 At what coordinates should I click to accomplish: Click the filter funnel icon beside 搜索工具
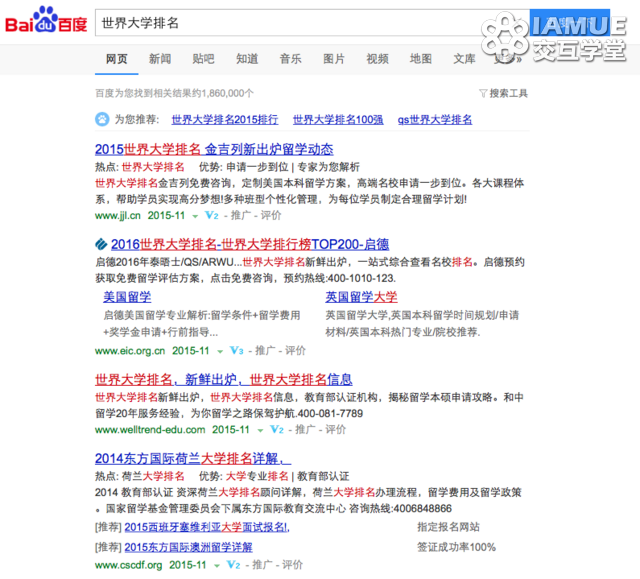click(x=483, y=94)
